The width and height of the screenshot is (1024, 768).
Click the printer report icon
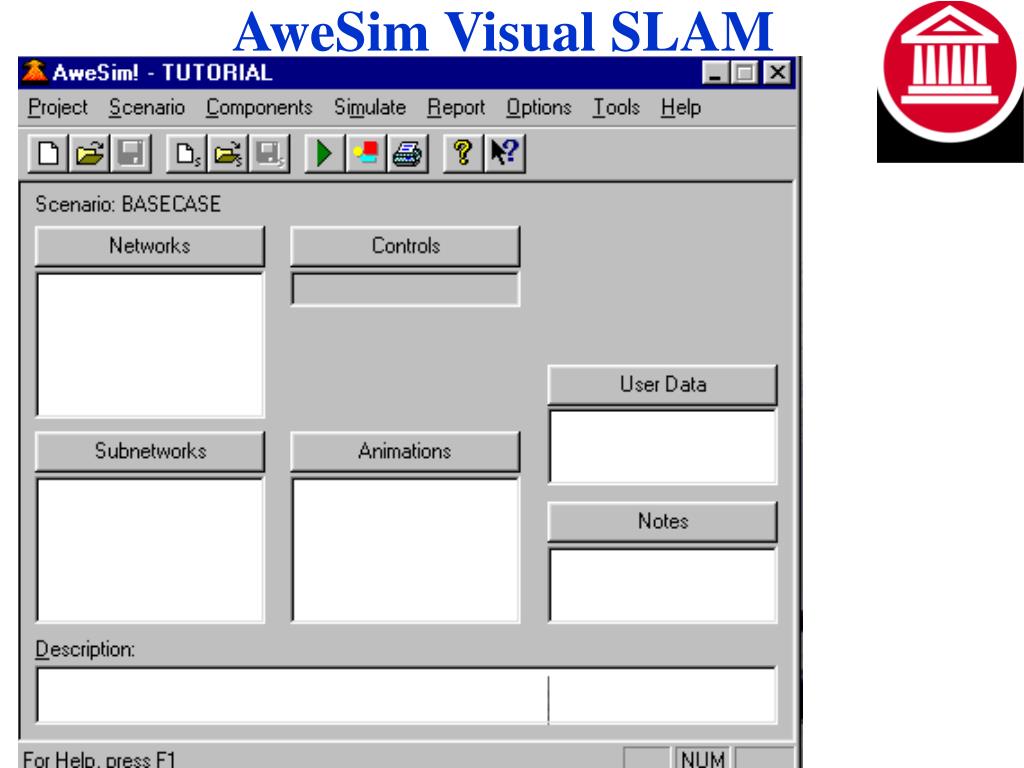pos(408,153)
